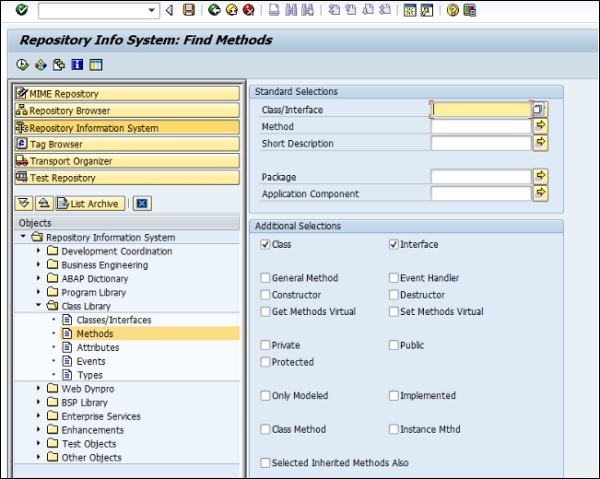
Task: Expand the Program Library folder
Action: point(38,292)
